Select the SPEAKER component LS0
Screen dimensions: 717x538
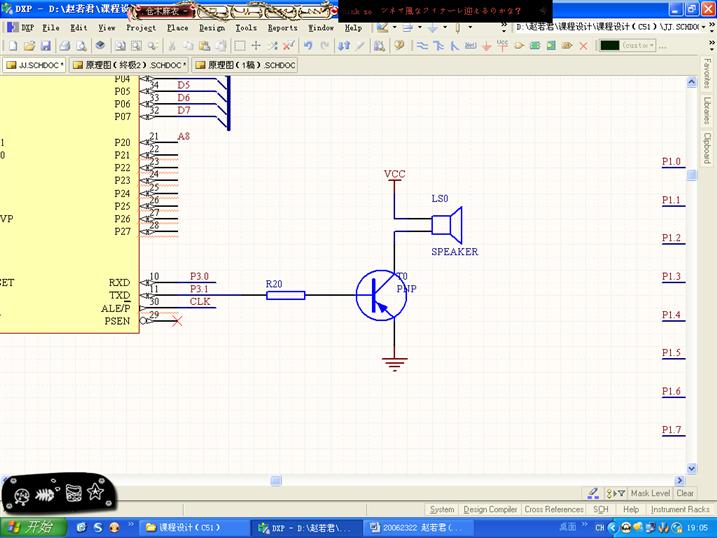pyautogui.click(x=447, y=225)
